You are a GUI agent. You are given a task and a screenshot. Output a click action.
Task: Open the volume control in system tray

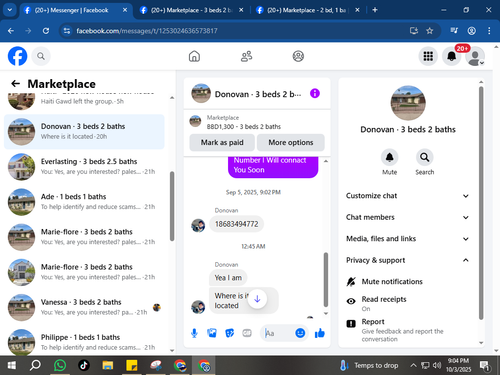(437, 365)
